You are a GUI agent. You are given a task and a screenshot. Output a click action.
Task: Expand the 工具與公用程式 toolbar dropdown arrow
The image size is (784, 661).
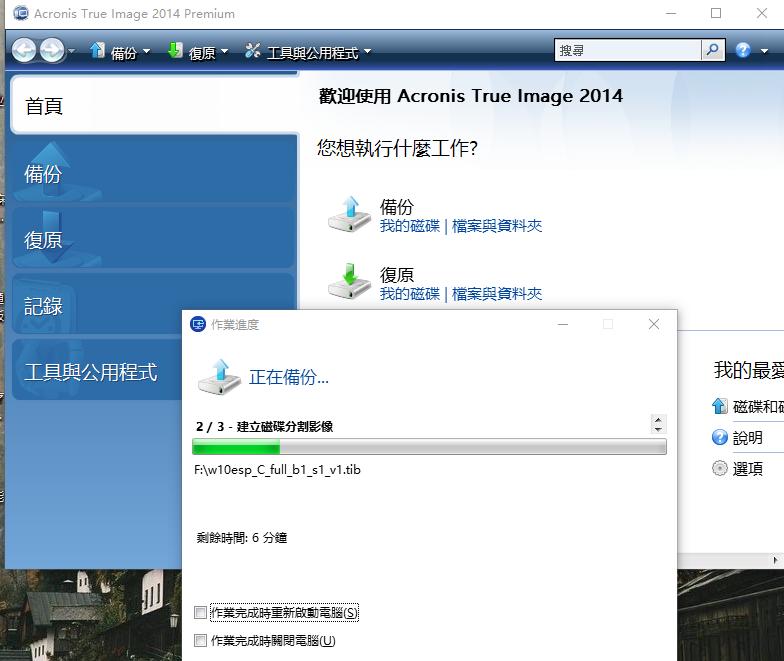tap(368, 51)
